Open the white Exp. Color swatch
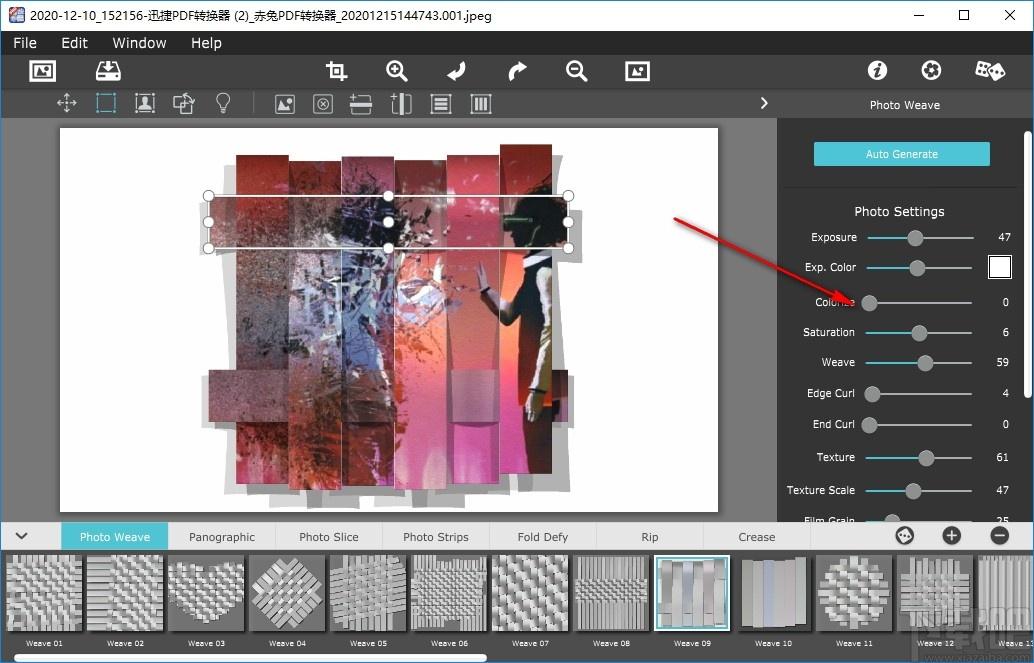1034x663 pixels. click(x=1000, y=267)
